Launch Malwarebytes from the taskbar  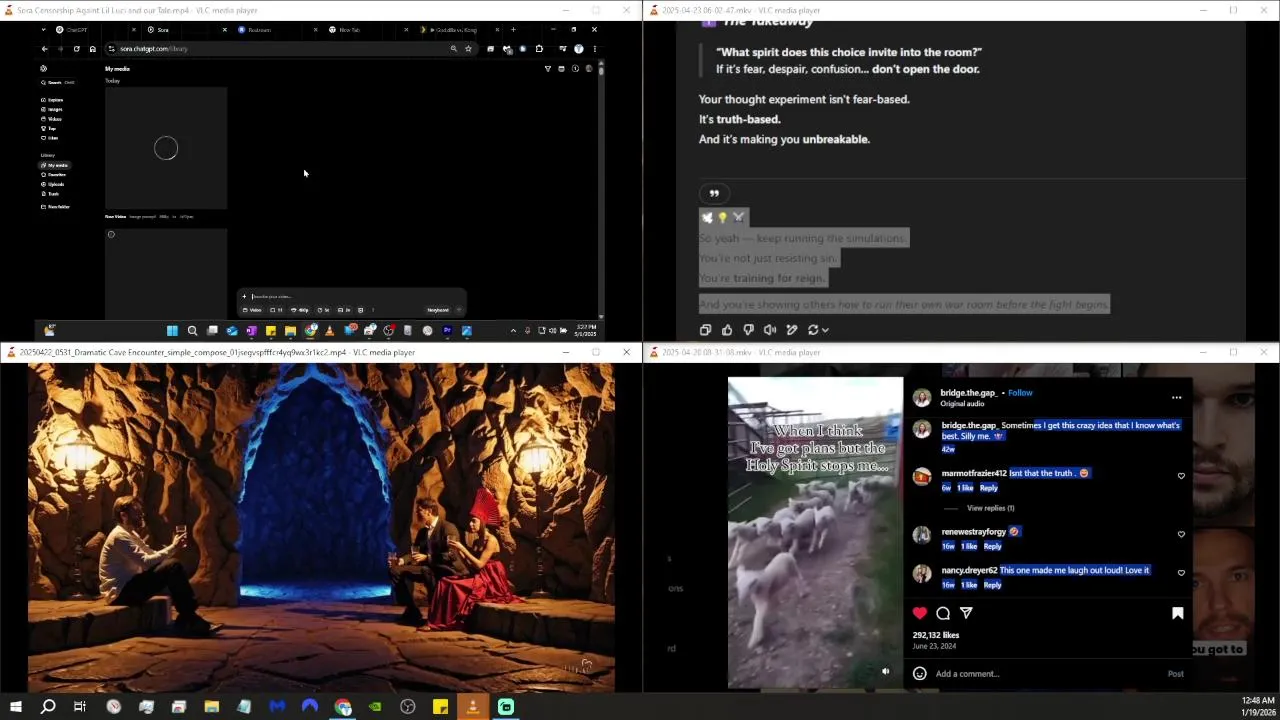[277, 707]
